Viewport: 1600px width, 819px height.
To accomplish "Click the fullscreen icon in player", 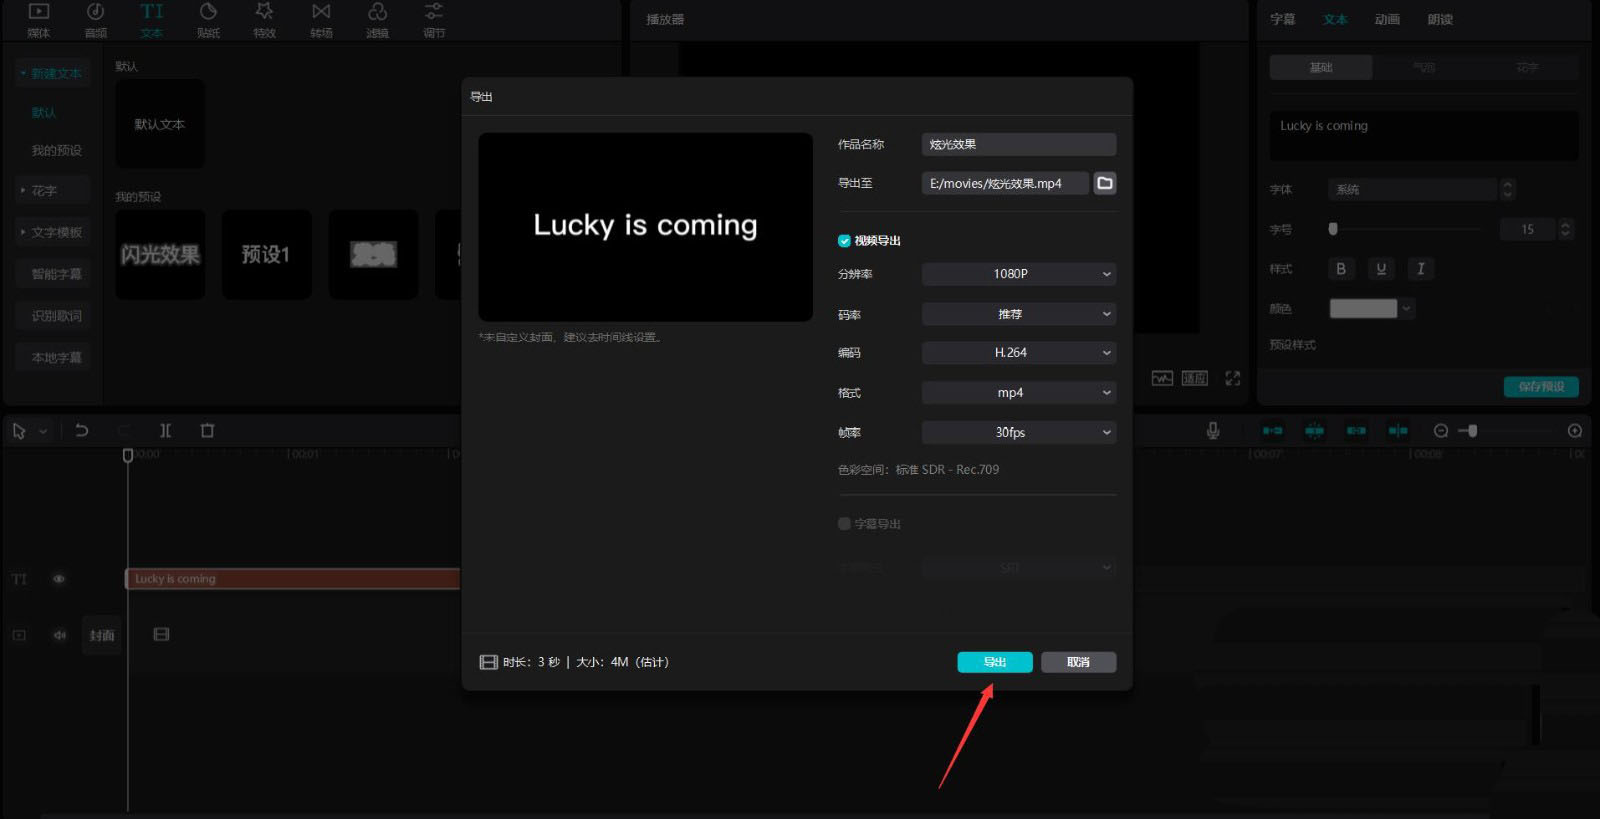I will point(1232,378).
